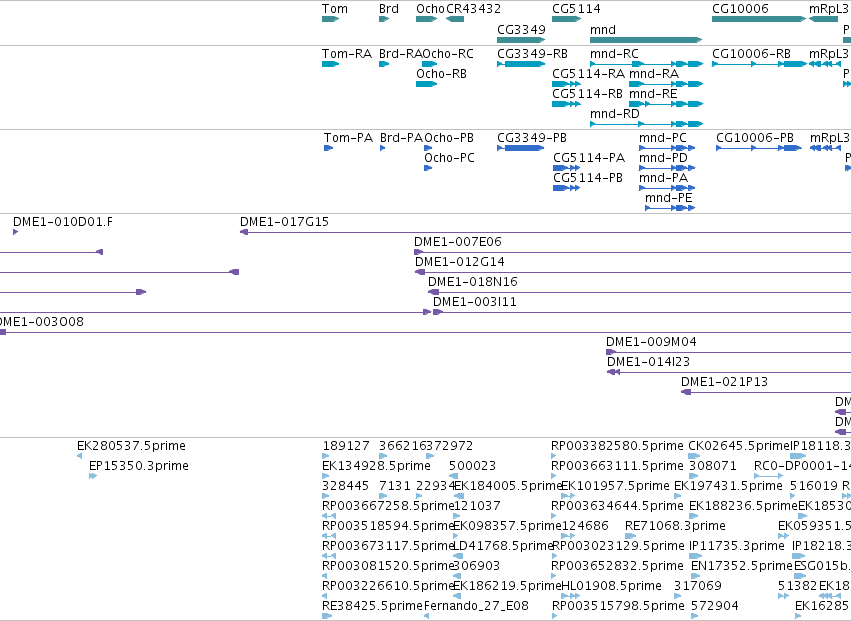Click the mnd gene bar glyph
This screenshot has height=621, width=851.
646,40
